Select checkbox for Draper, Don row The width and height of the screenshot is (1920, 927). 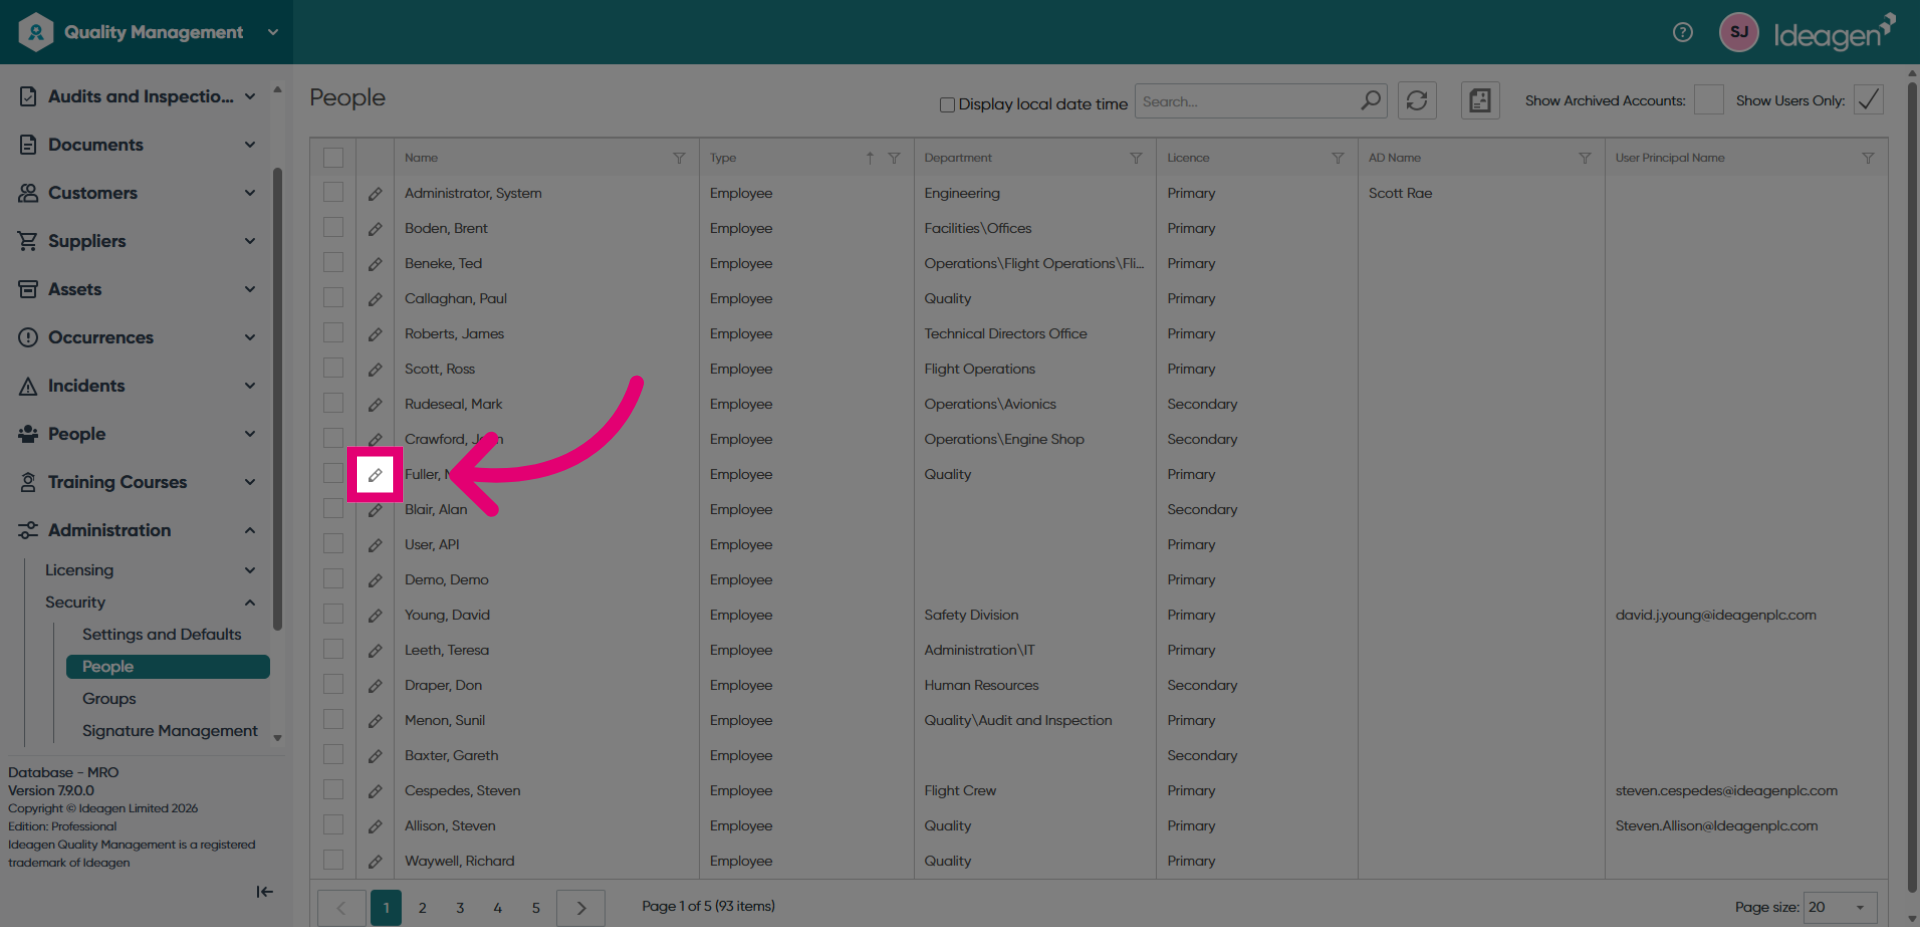(333, 684)
